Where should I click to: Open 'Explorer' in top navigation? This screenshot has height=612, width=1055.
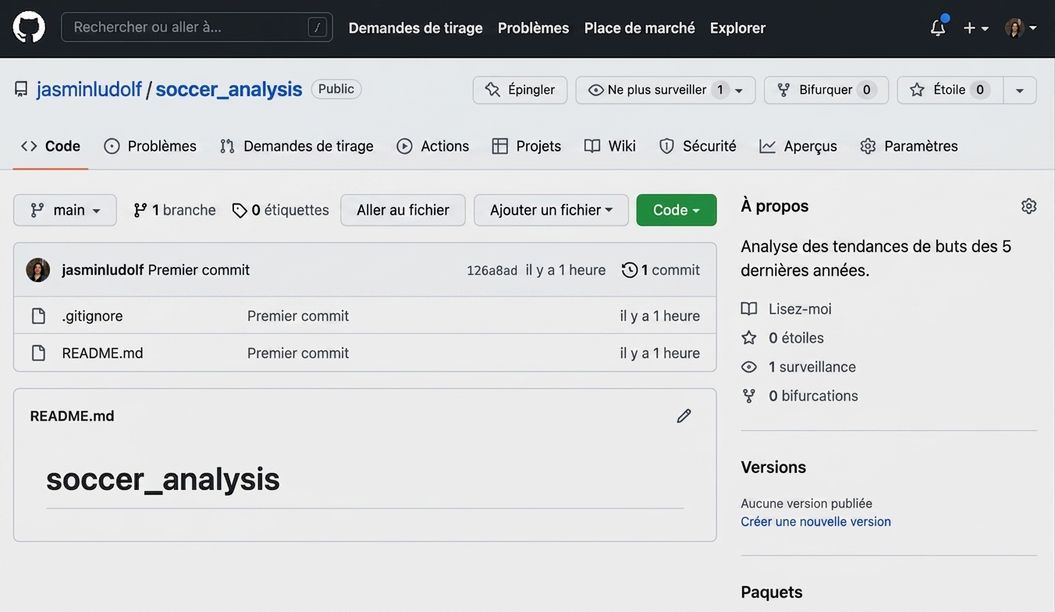(x=737, y=28)
